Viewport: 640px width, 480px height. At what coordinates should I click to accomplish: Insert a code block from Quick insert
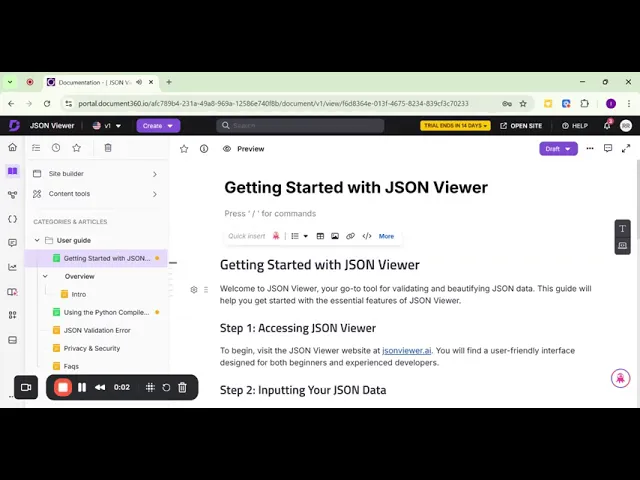point(367,236)
